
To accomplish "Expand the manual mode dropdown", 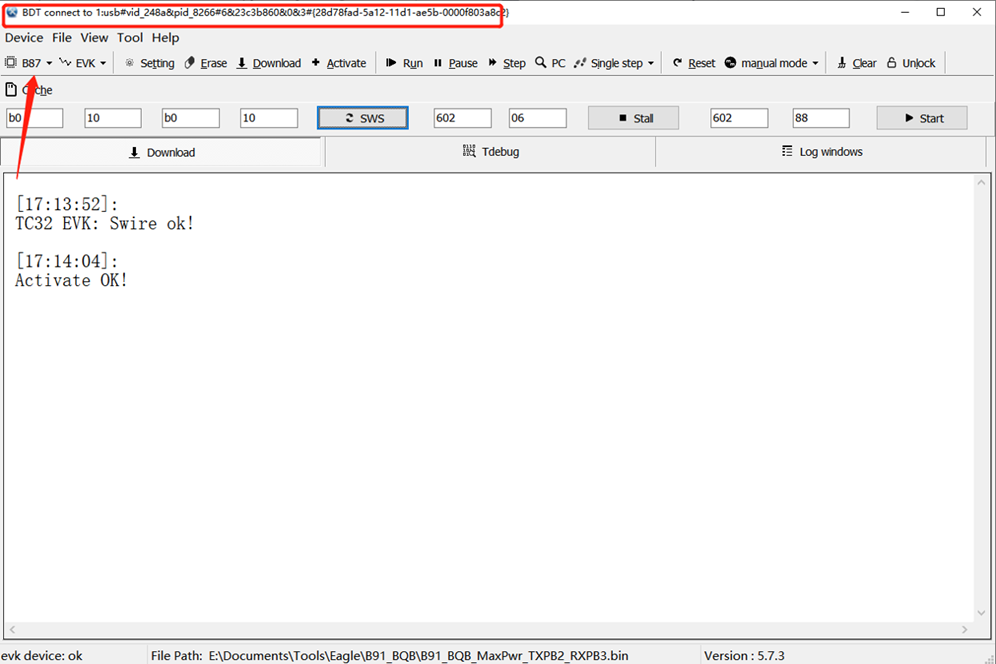I will (772, 63).
